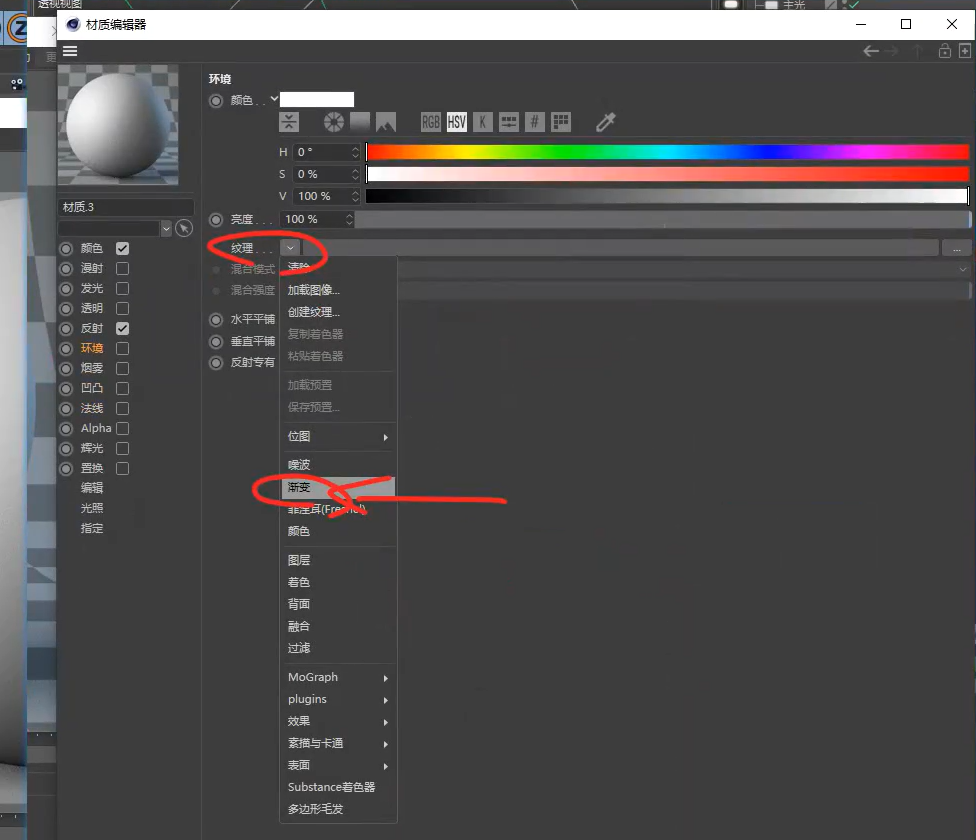Switch color picker to RGB mode

click(x=431, y=122)
